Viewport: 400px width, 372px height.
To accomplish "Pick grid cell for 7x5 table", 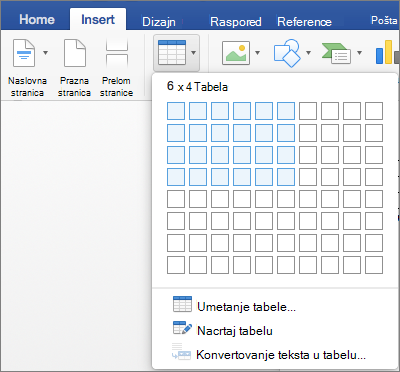I will click(308, 199).
